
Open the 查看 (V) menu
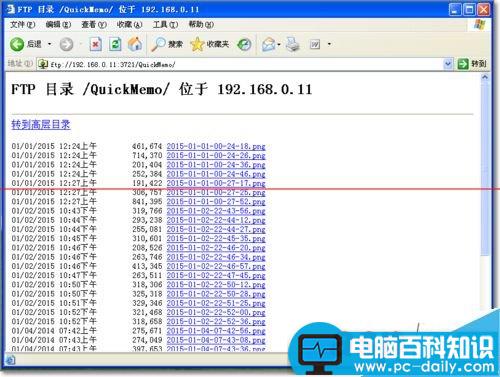(x=94, y=24)
